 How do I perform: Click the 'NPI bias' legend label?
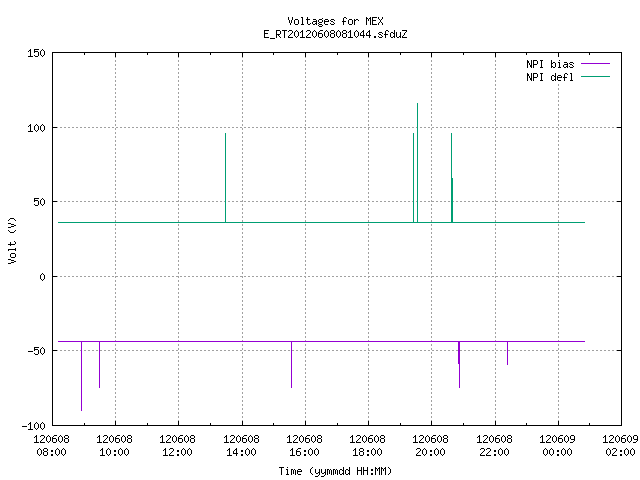click(x=550, y=64)
